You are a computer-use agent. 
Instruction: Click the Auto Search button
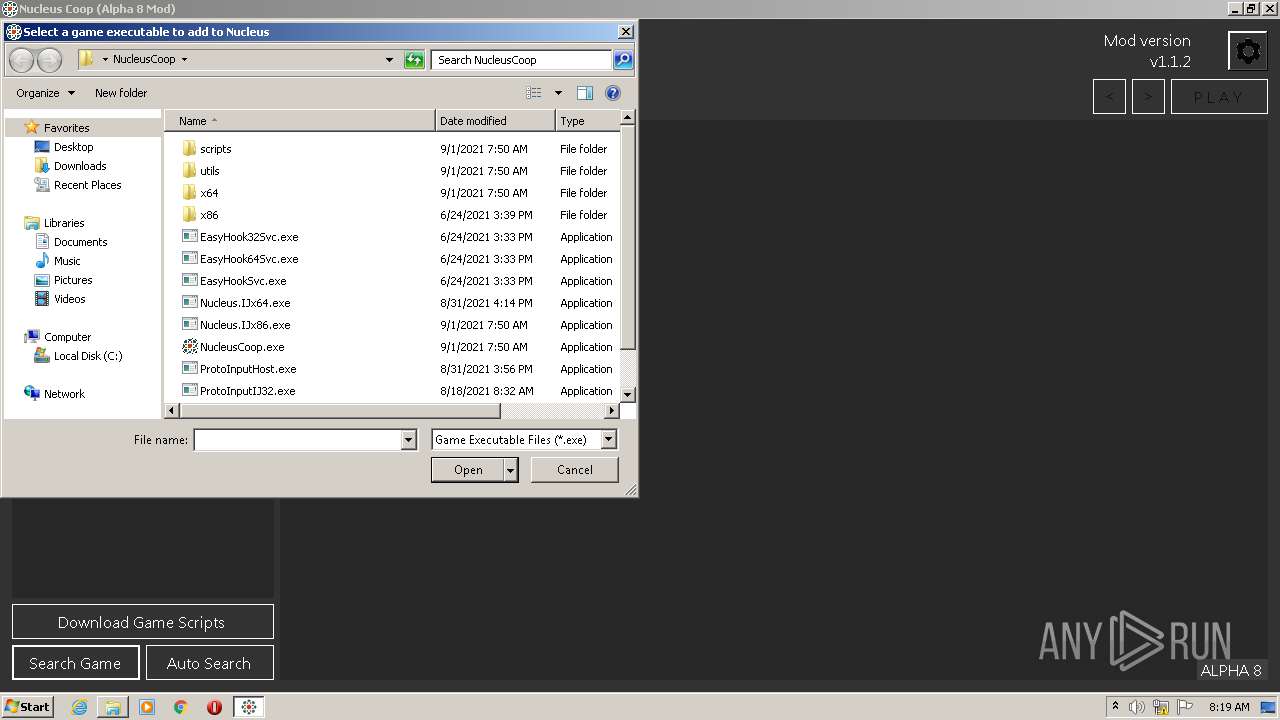[x=210, y=663]
